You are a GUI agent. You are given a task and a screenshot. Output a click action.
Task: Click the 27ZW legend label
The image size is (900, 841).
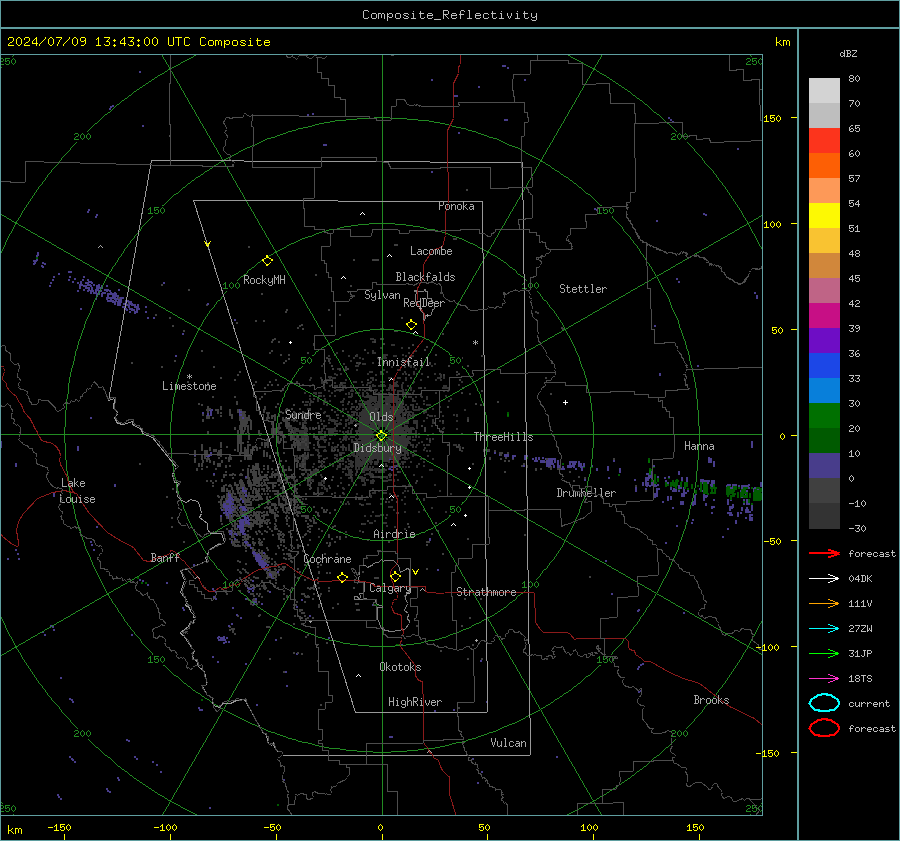click(x=860, y=629)
